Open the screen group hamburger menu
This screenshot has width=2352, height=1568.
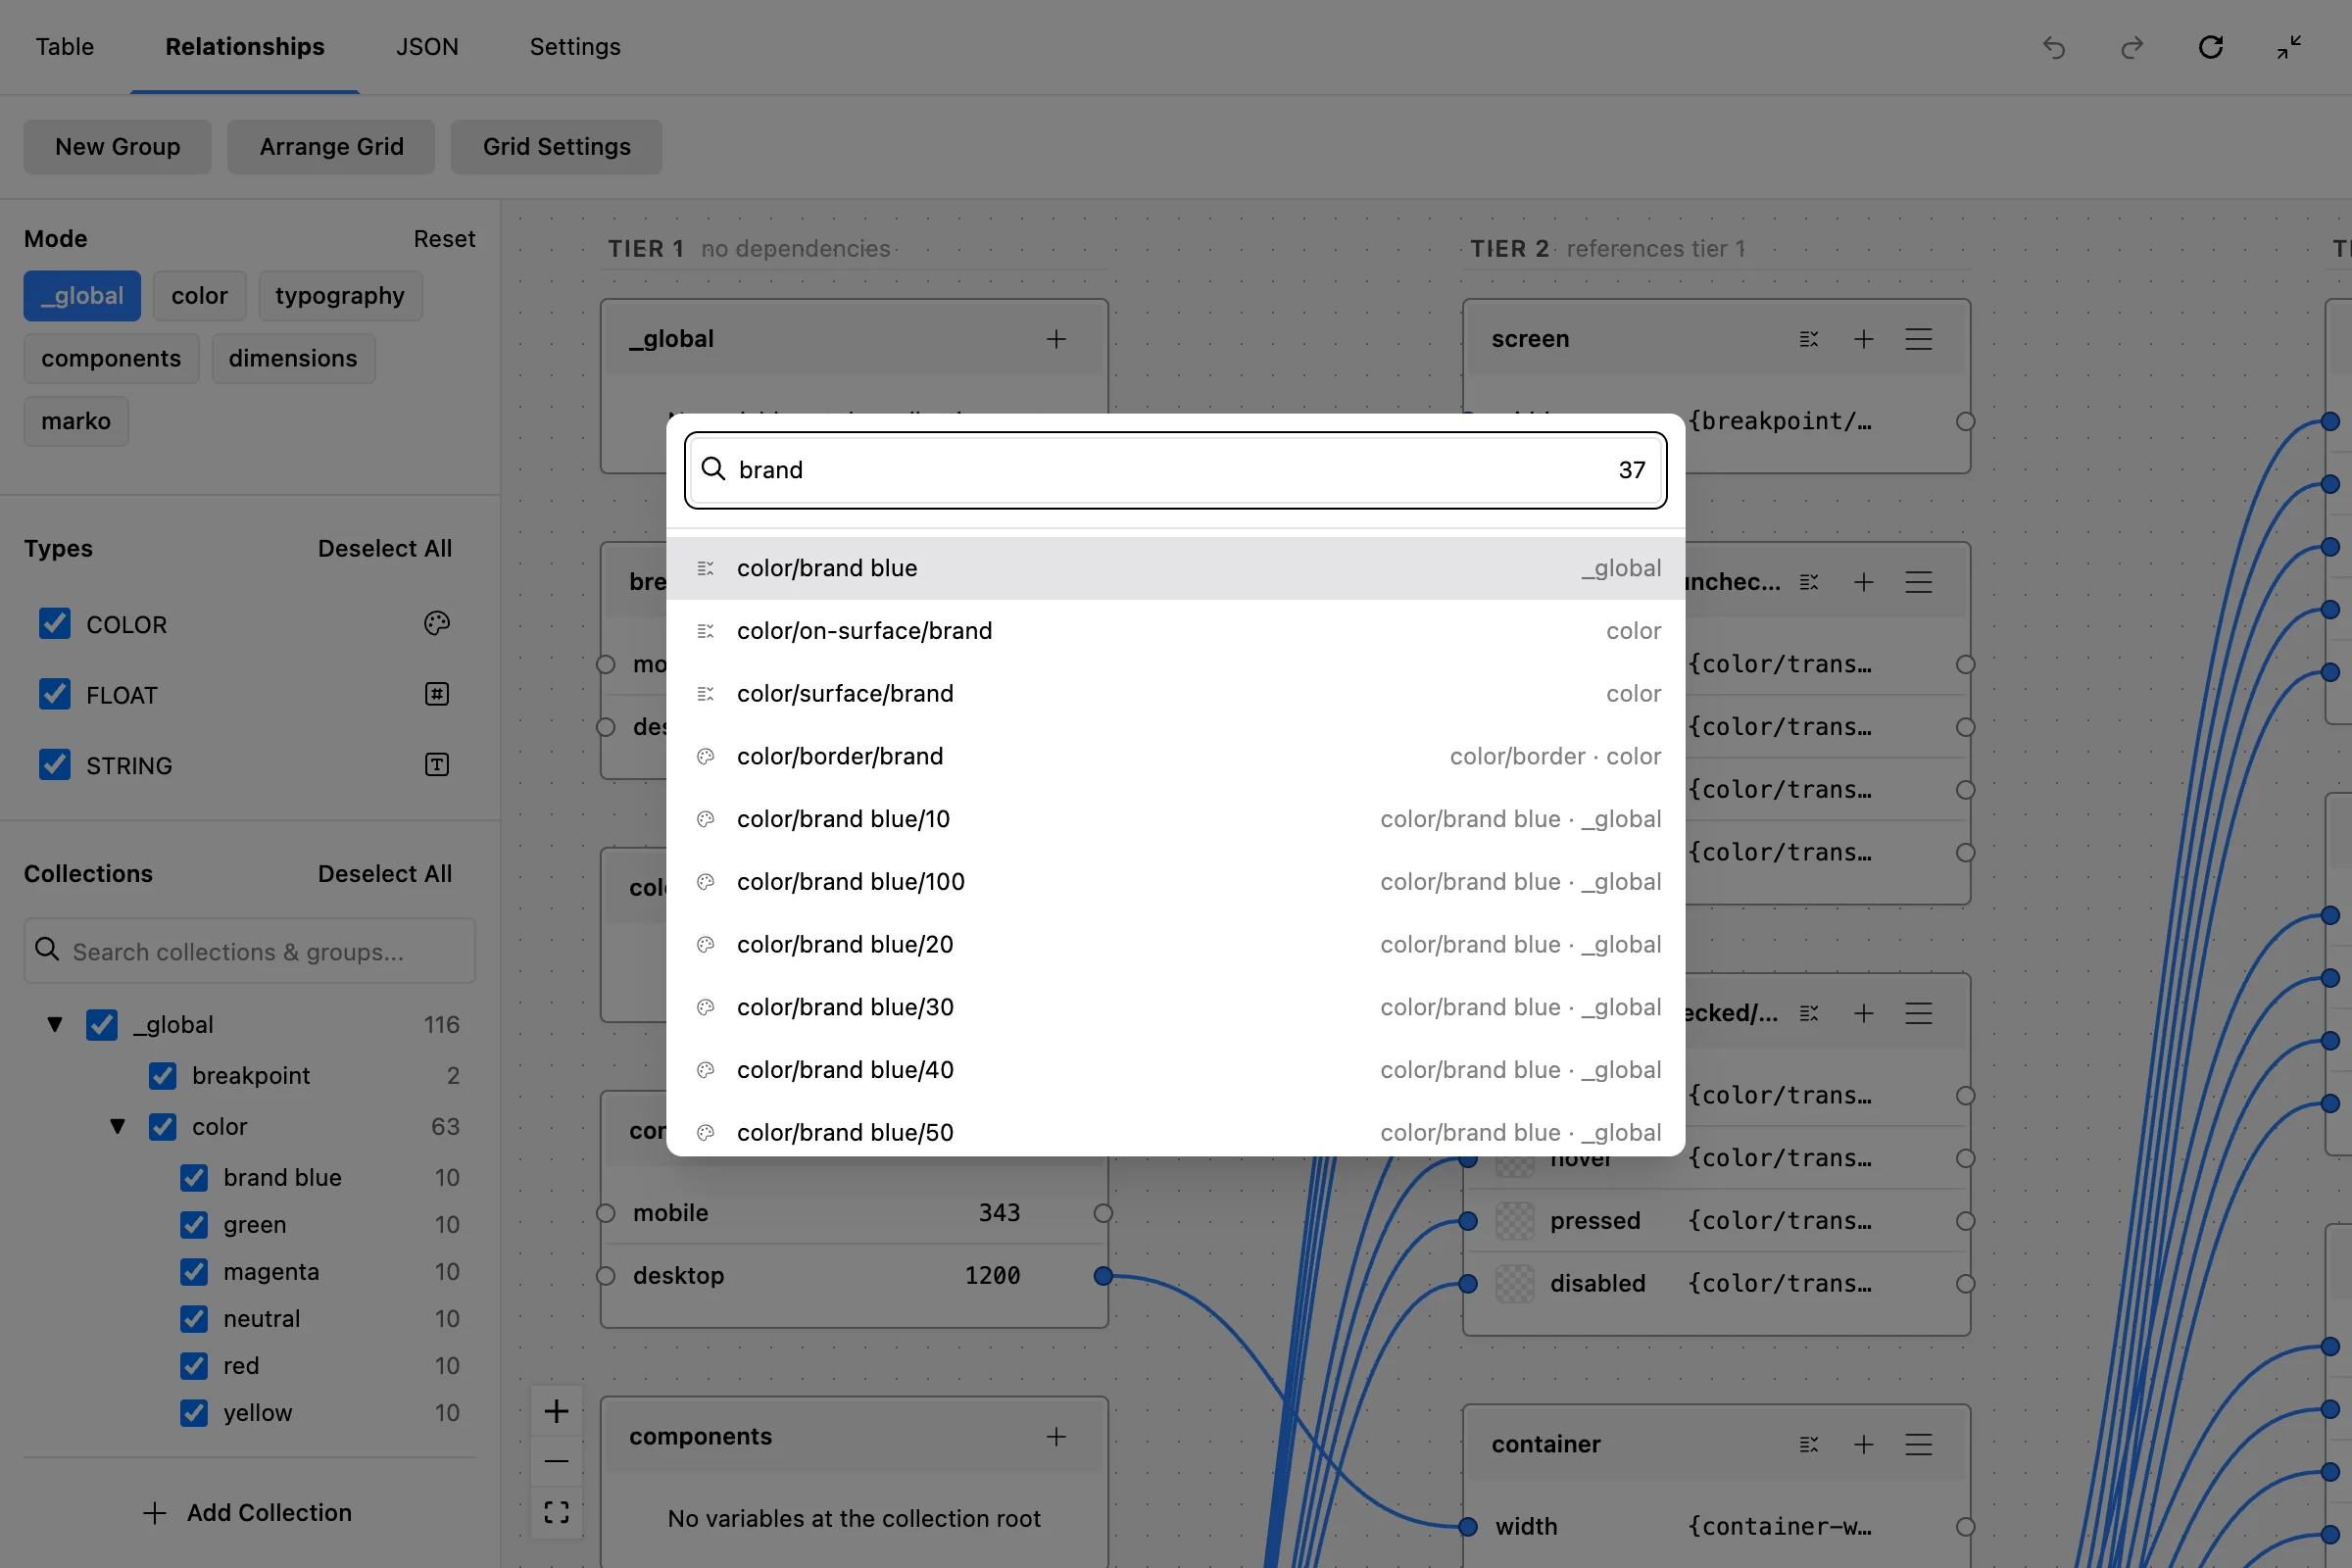point(1918,339)
